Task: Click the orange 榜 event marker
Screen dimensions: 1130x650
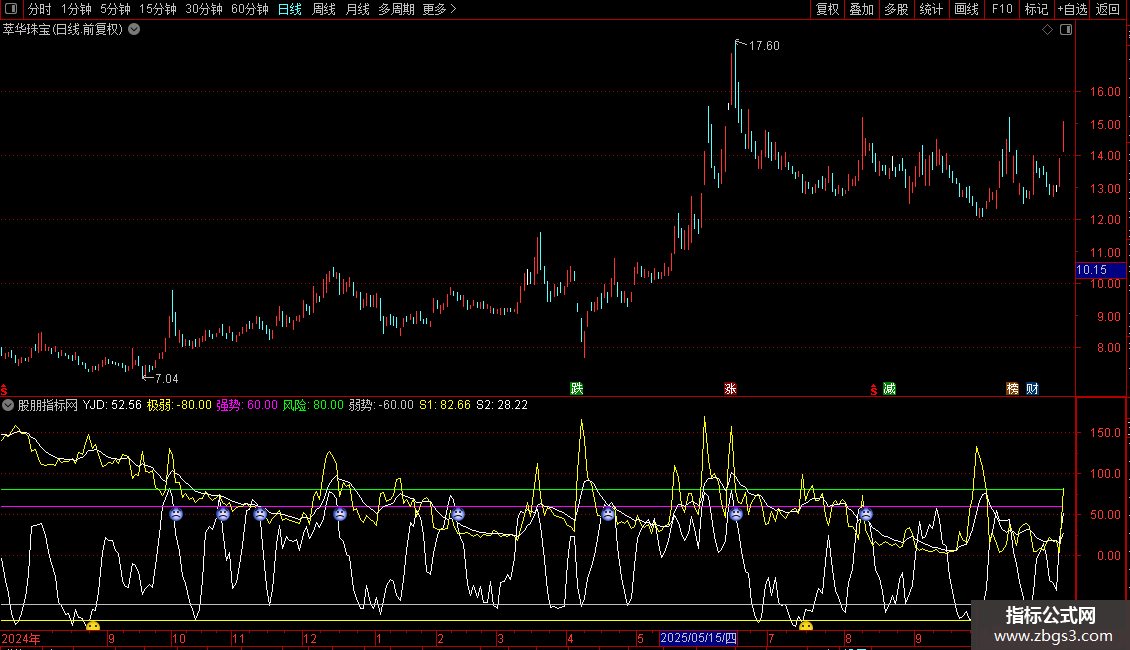Action: tap(1013, 388)
